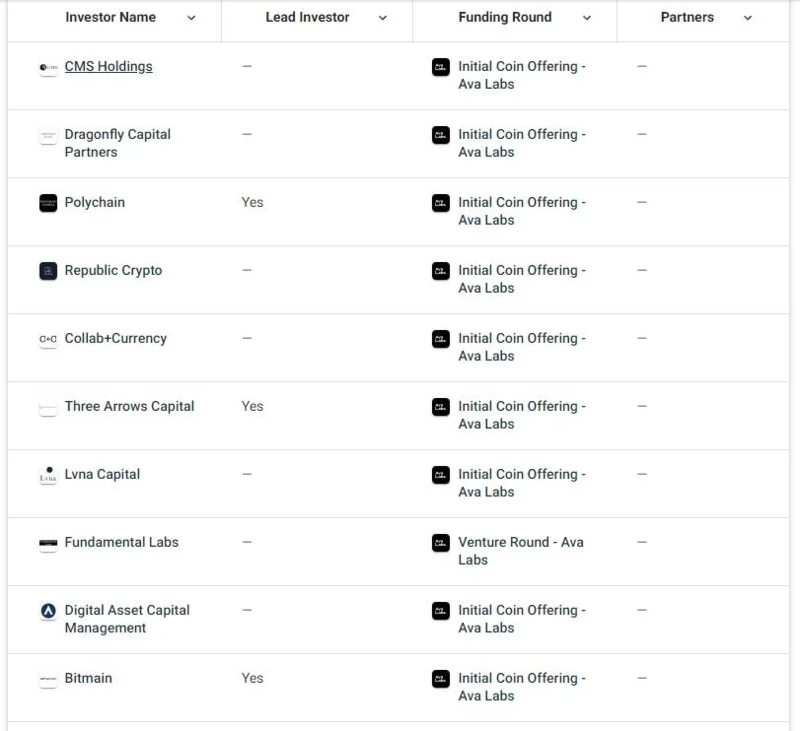800x731 pixels.
Task: Click Ava Labs icon in Bitmain row
Action: click(x=441, y=679)
